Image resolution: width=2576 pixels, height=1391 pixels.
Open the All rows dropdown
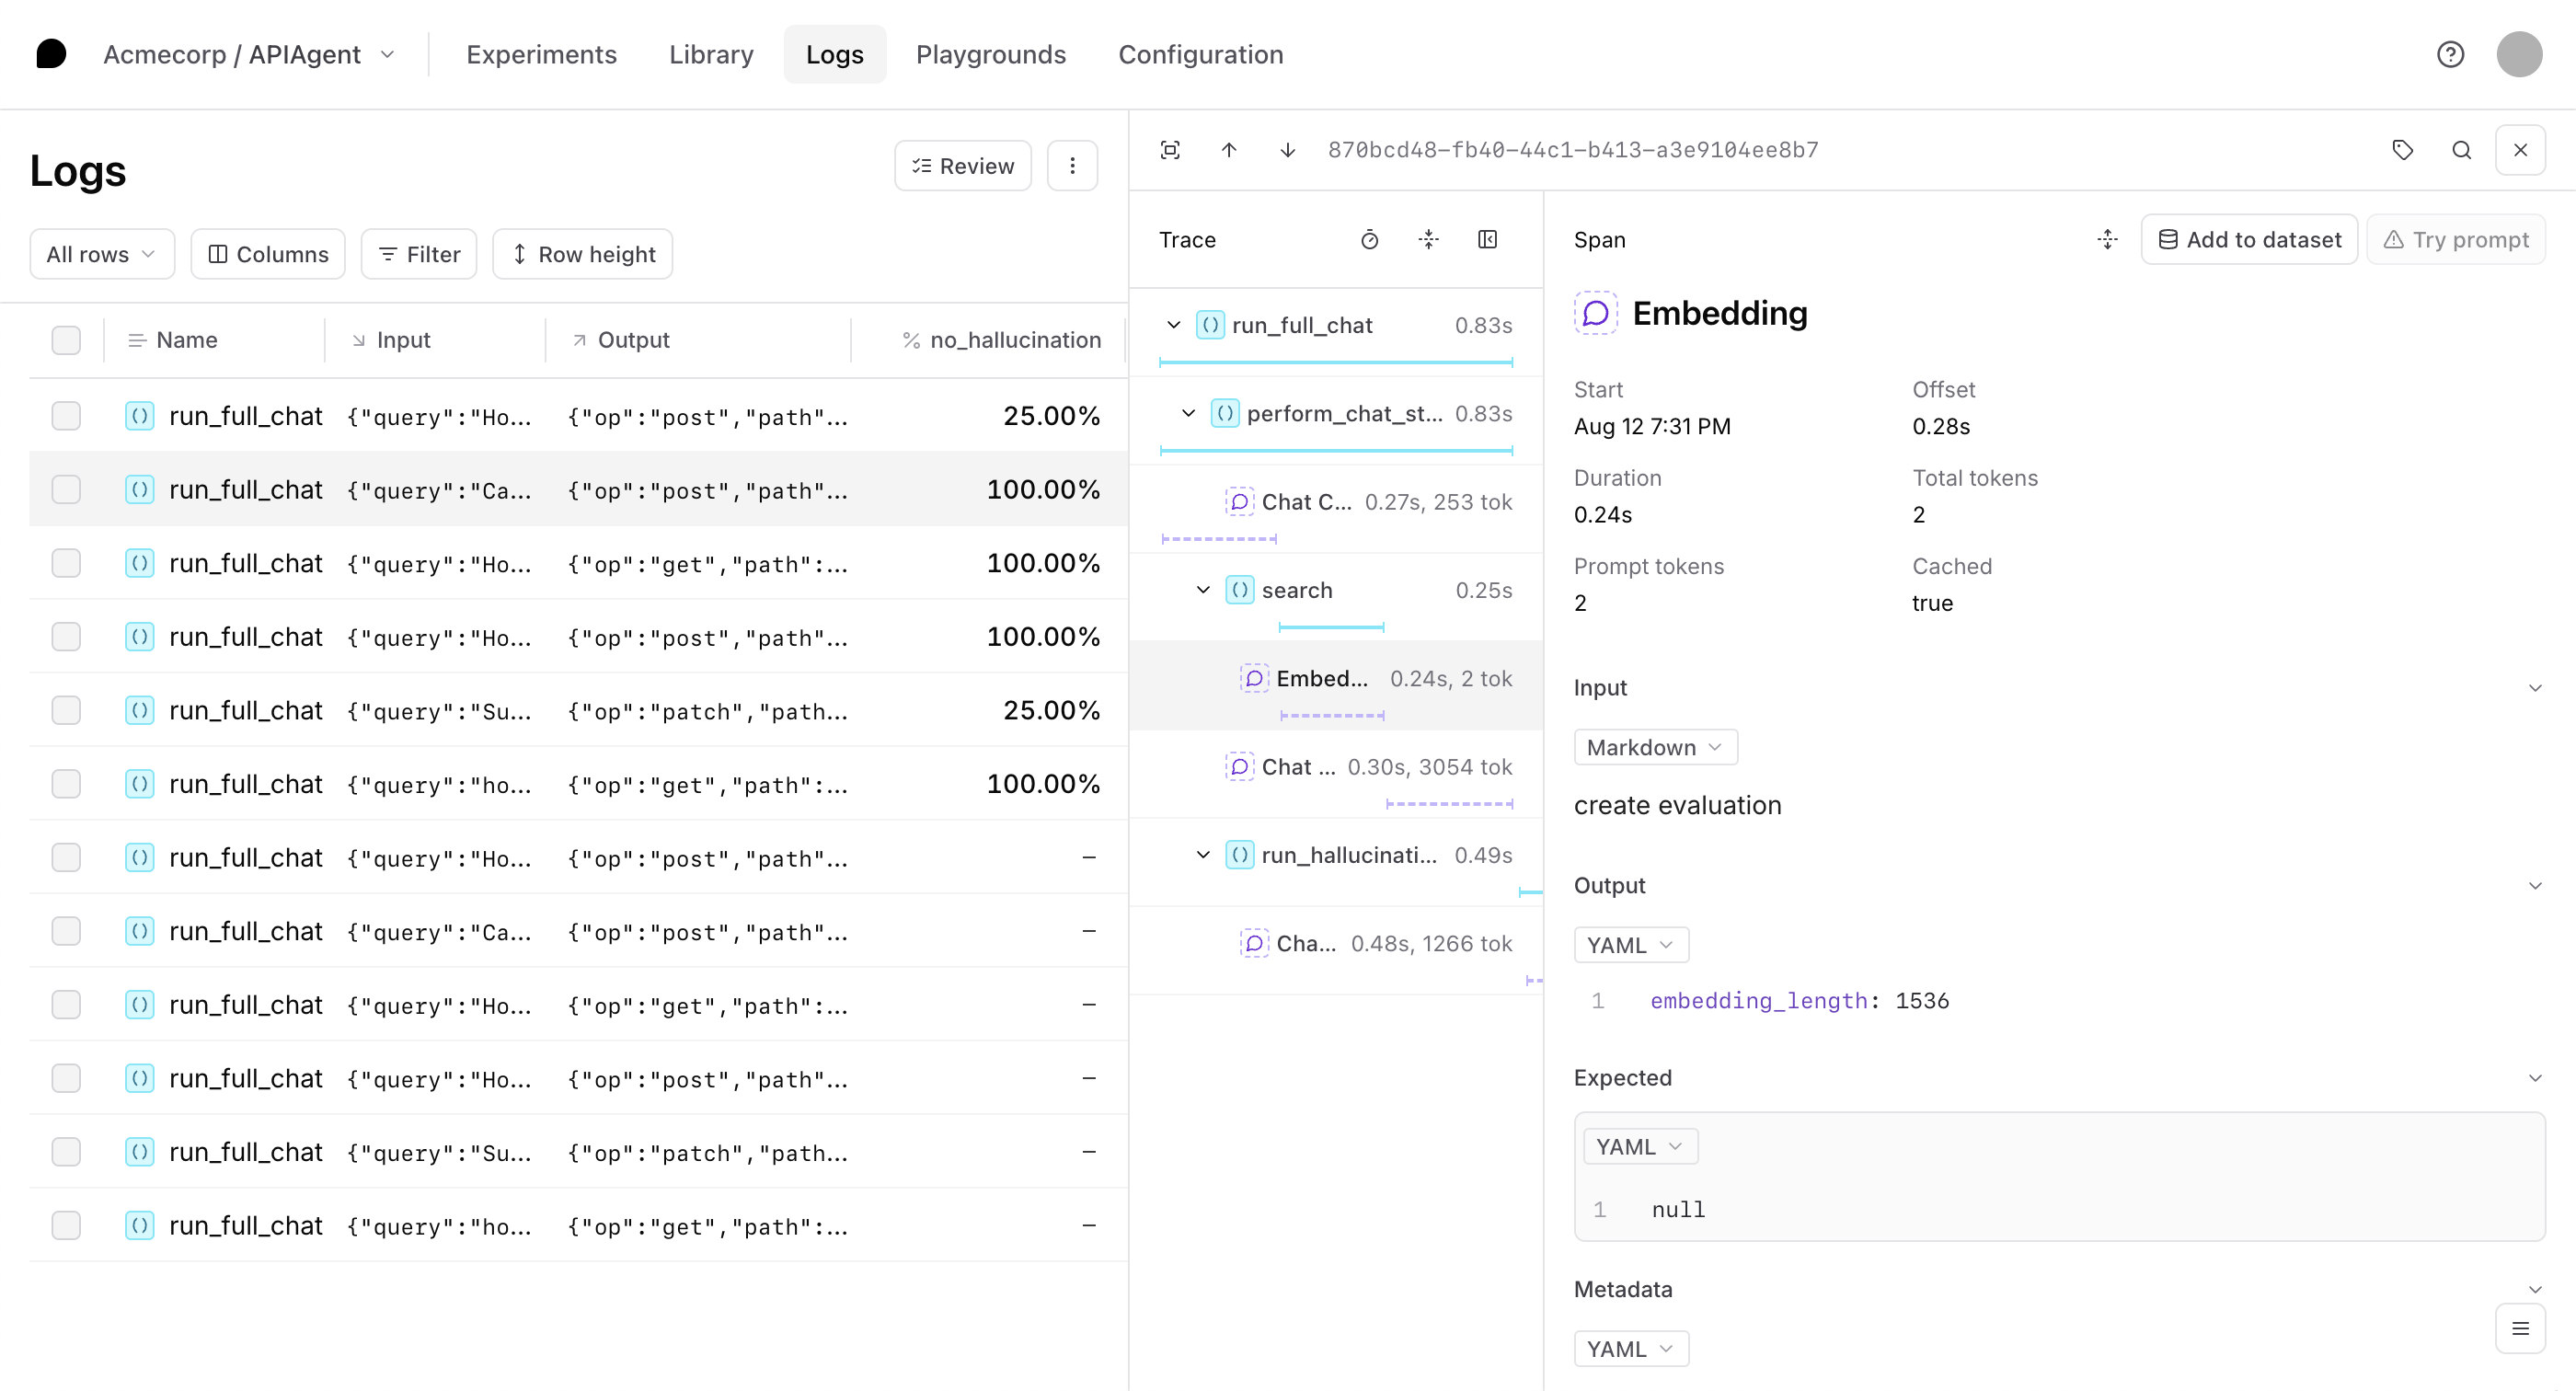pyautogui.click(x=102, y=254)
